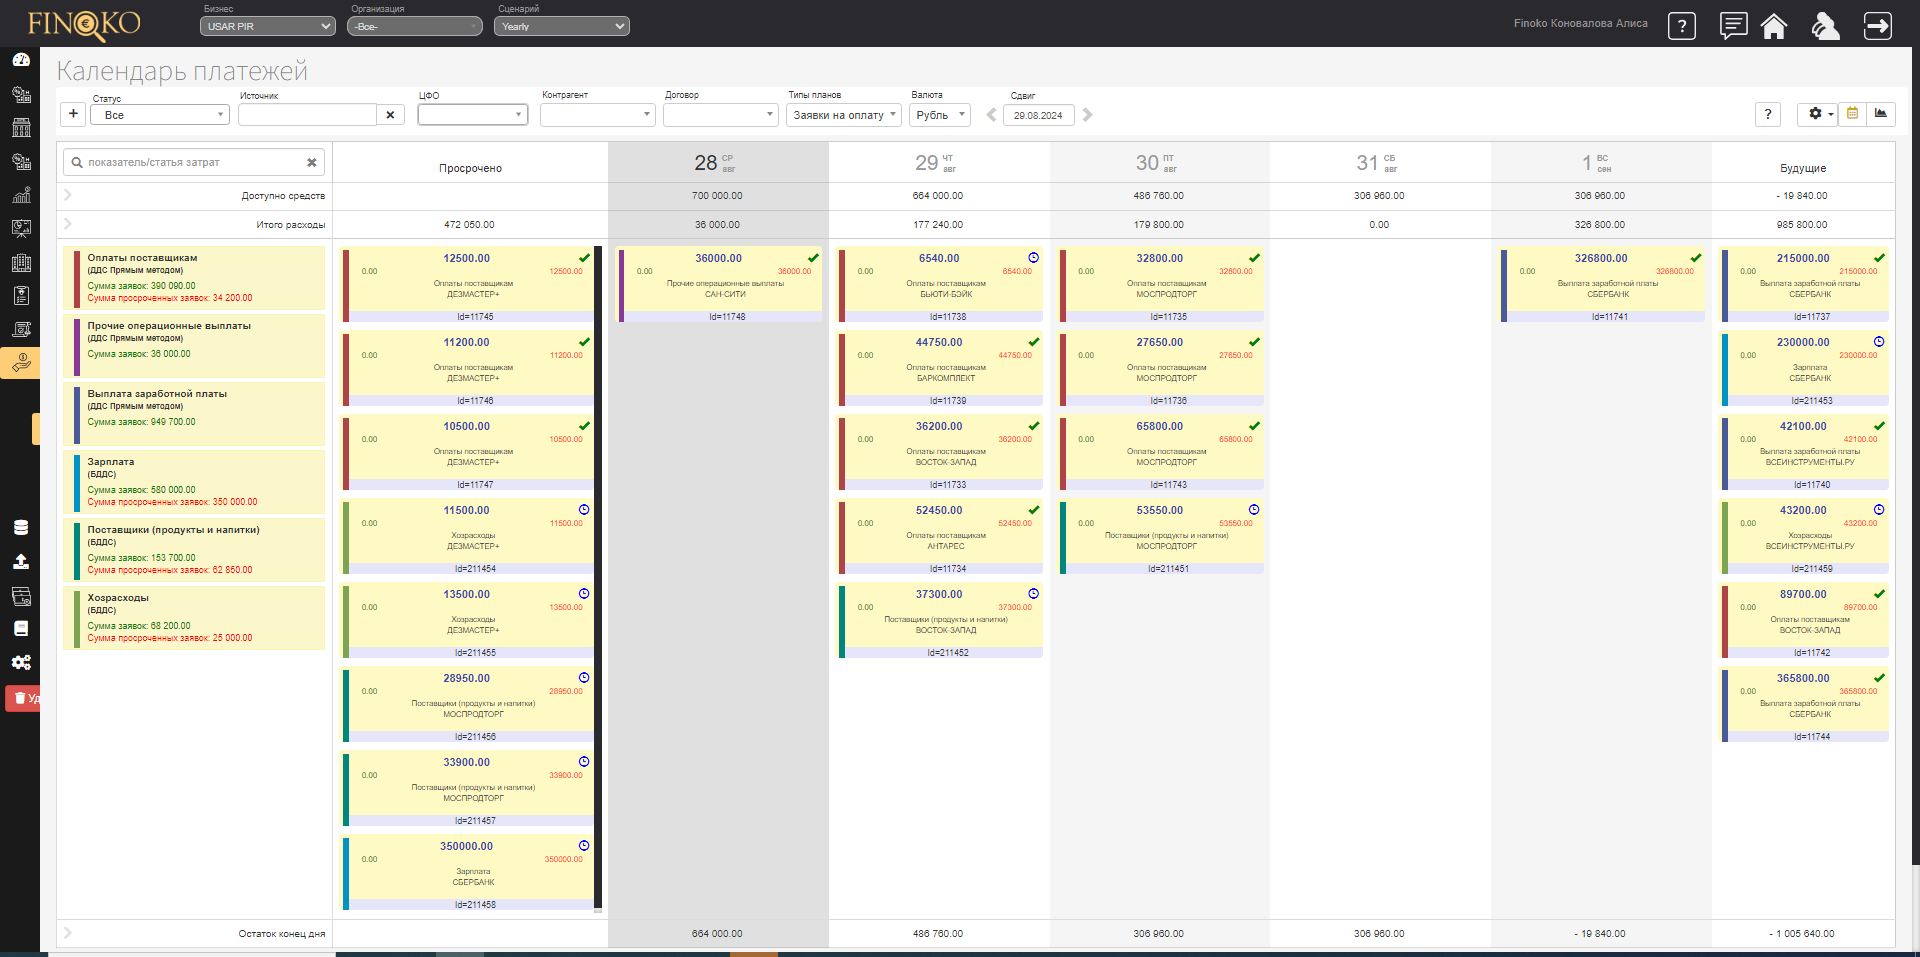This screenshot has width=1920, height=957.
Task: Open the Сценарий dropdown set to Yearly
Action: 561,26
